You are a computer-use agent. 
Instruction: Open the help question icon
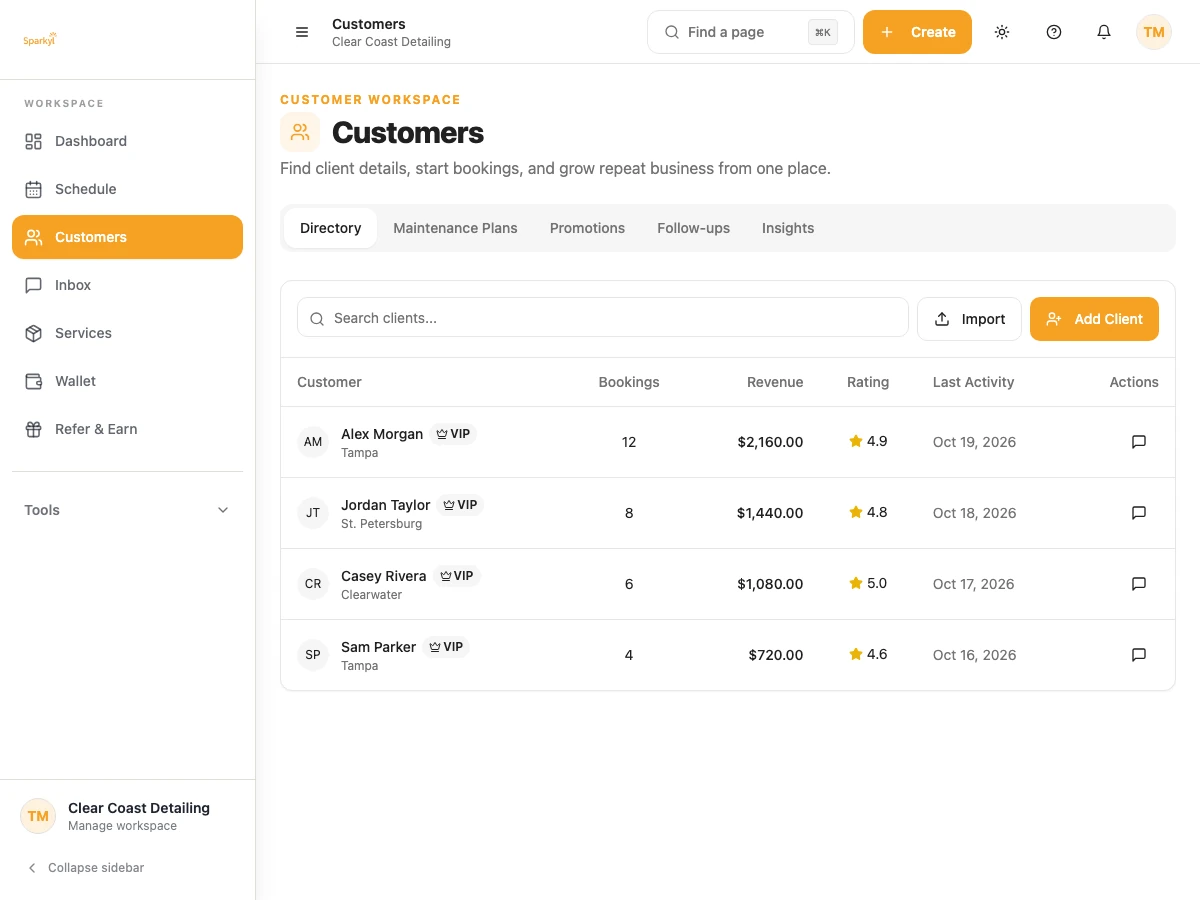pyautogui.click(x=1054, y=32)
